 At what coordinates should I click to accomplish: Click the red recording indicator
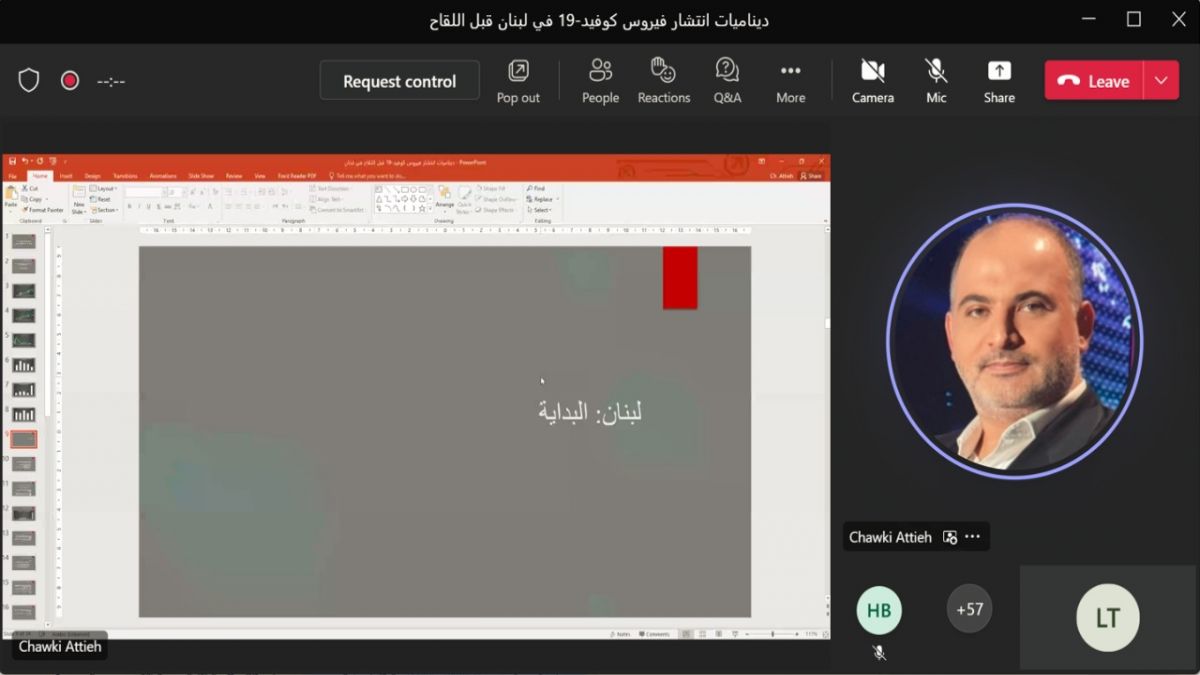(70, 81)
